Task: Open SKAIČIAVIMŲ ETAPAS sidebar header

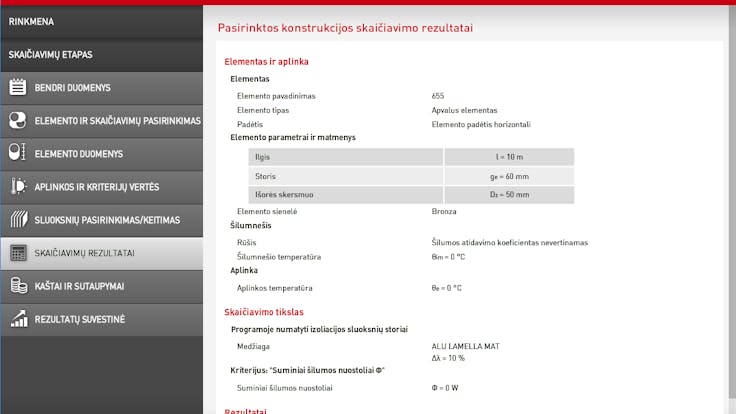Action: point(101,55)
